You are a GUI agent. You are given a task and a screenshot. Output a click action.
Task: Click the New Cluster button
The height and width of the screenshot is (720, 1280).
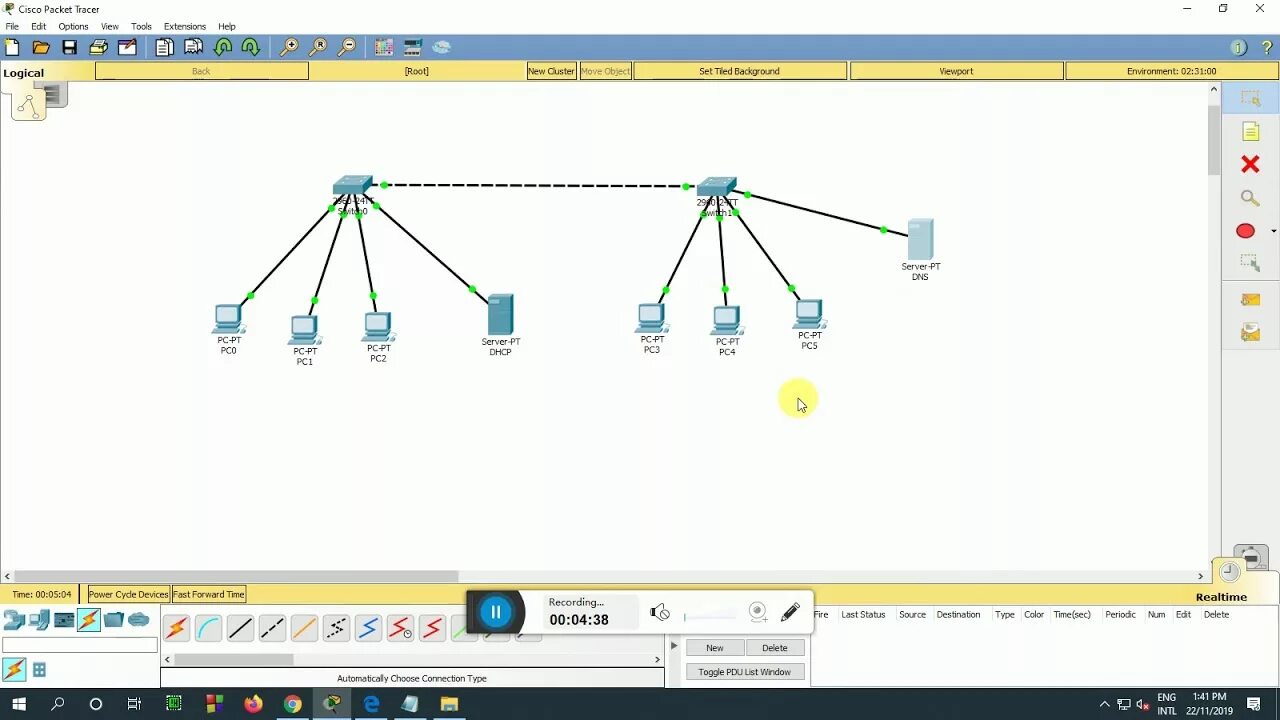(552, 71)
